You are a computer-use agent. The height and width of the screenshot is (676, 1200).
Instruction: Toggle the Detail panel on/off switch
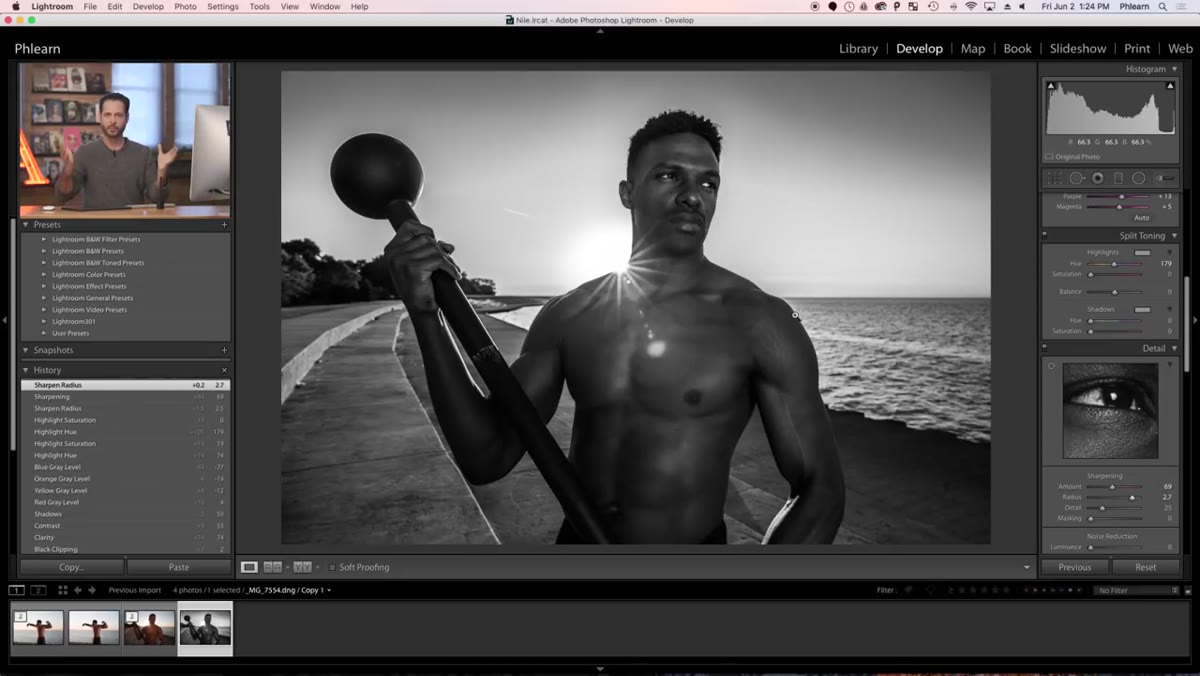[x=1044, y=348]
